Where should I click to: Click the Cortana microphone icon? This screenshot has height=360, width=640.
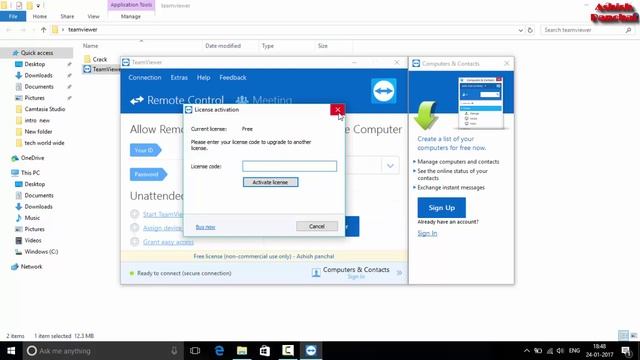pyautogui.click(x=174, y=351)
